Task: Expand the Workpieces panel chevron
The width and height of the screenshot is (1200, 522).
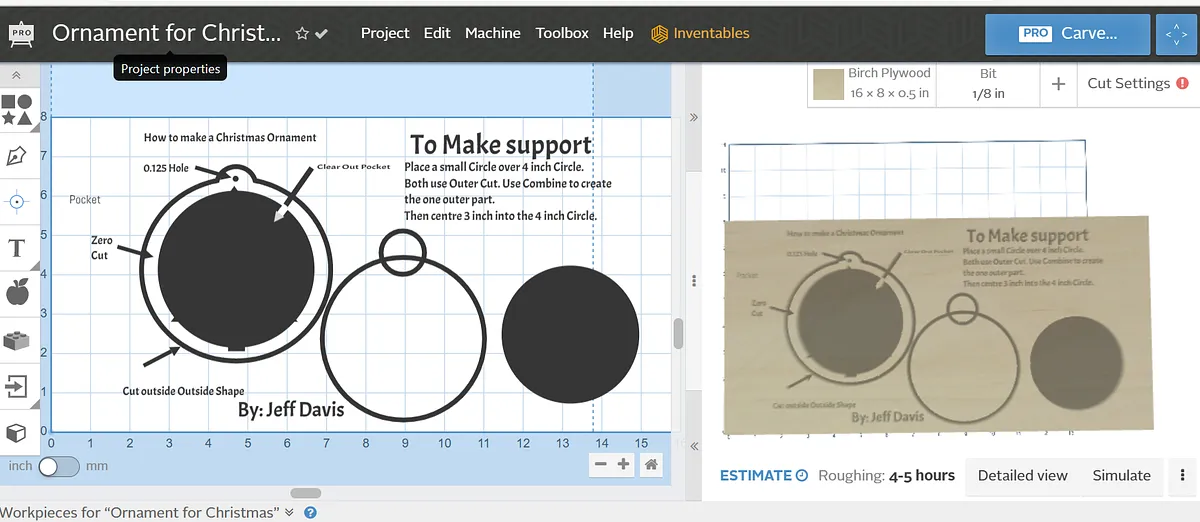Action: click(x=290, y=512)
